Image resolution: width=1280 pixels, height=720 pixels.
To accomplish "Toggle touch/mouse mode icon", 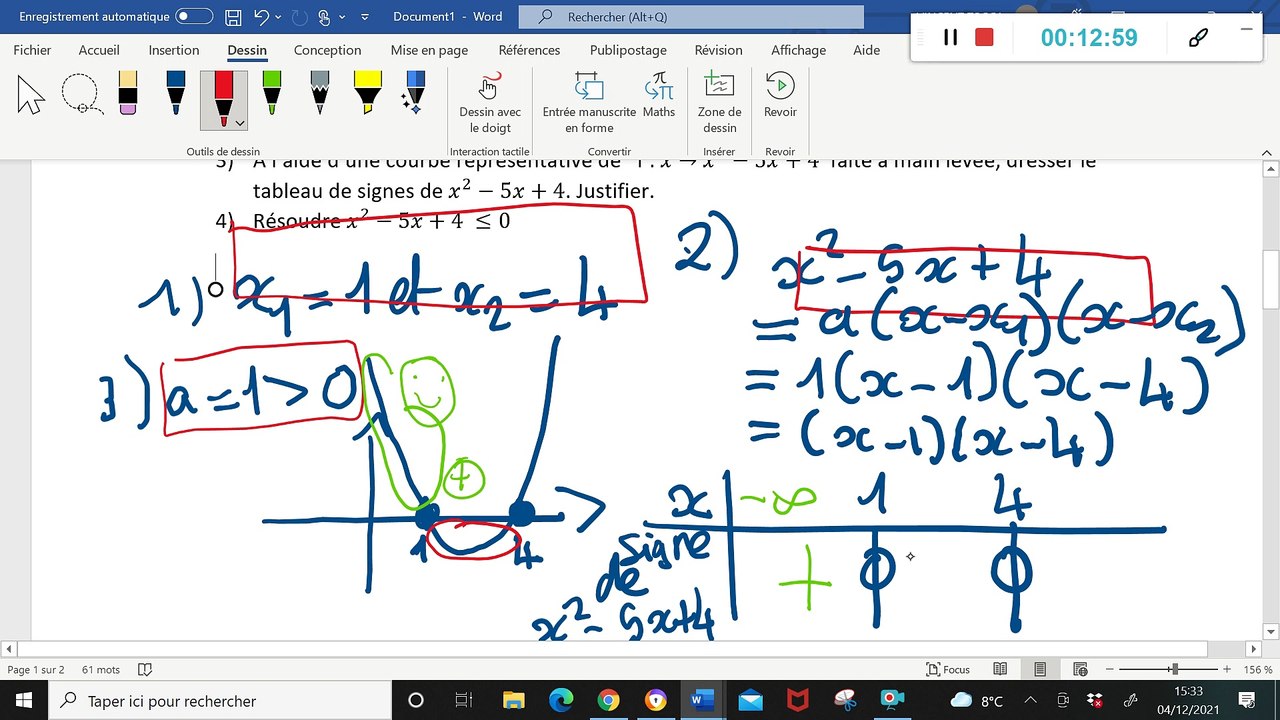I will tap(323, 17).
